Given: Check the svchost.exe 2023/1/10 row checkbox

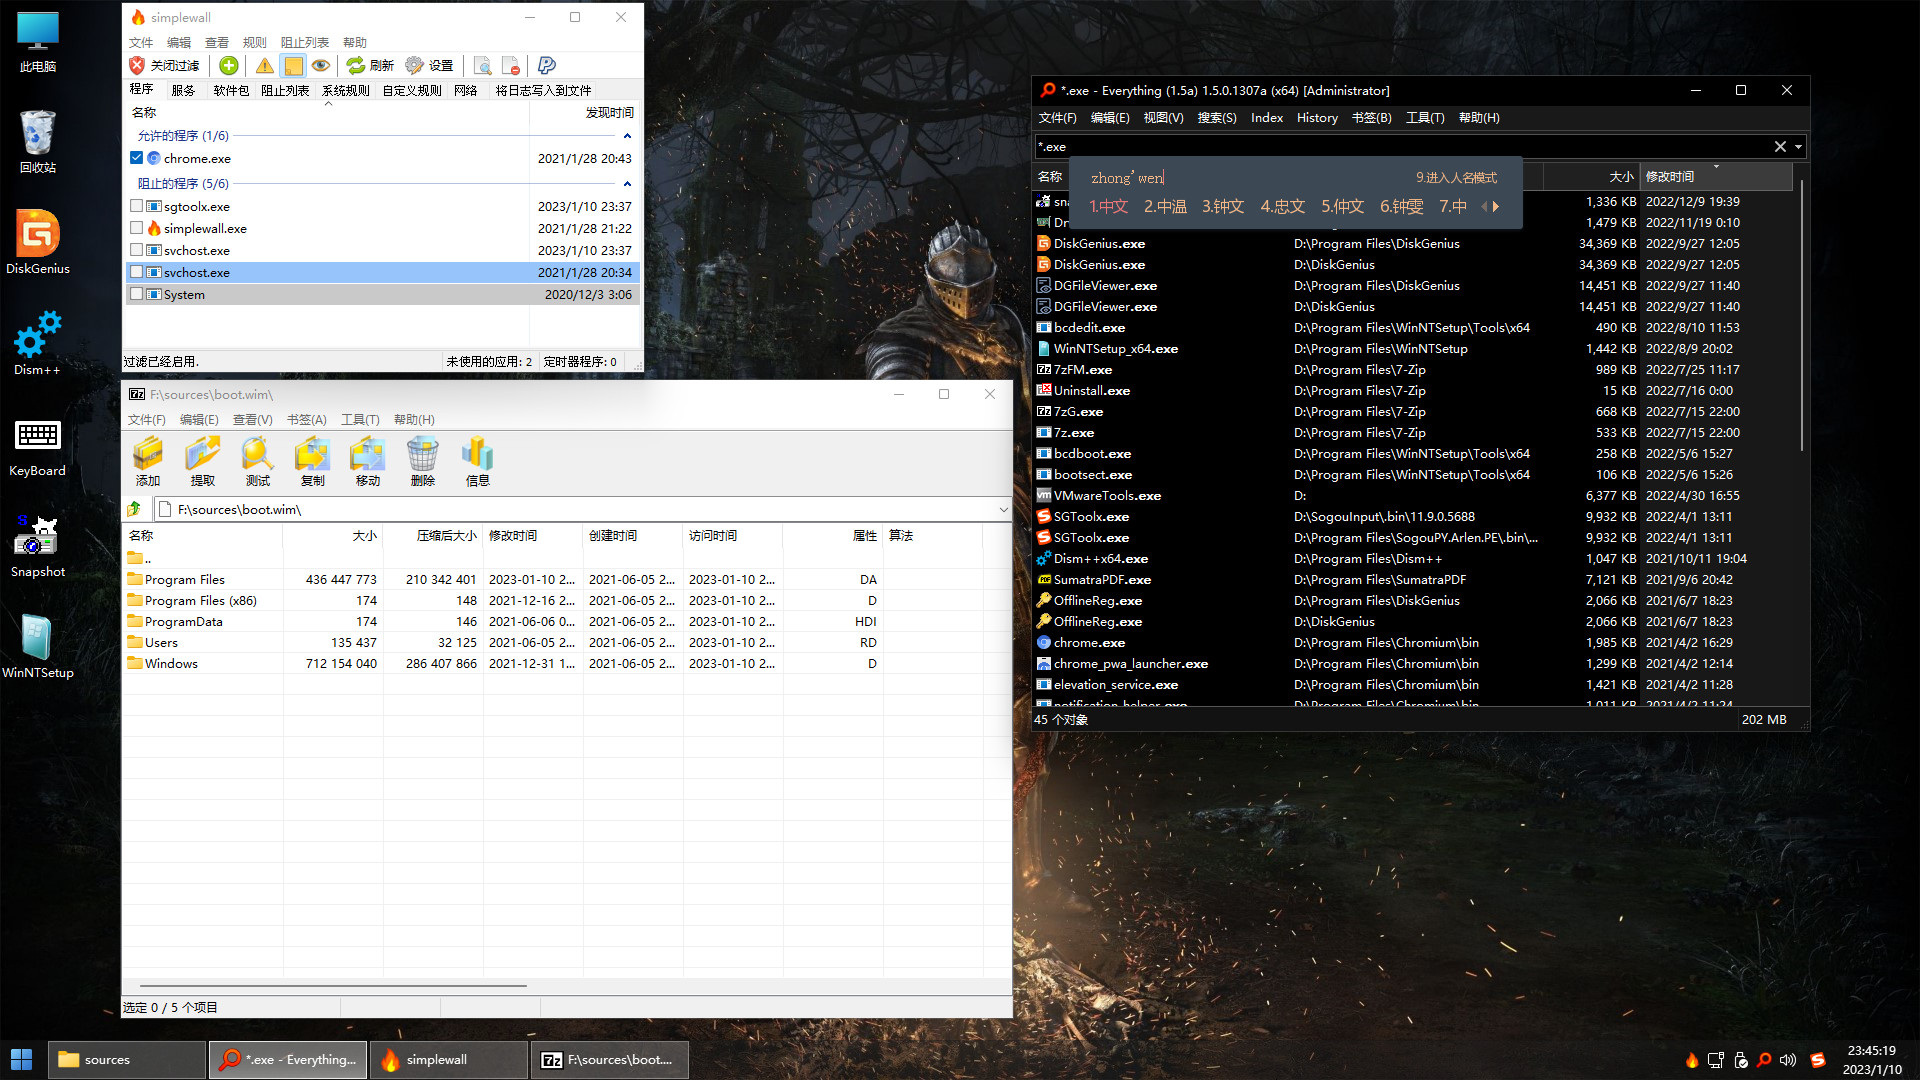Looking at the screenshot, I should coord(137,250).
